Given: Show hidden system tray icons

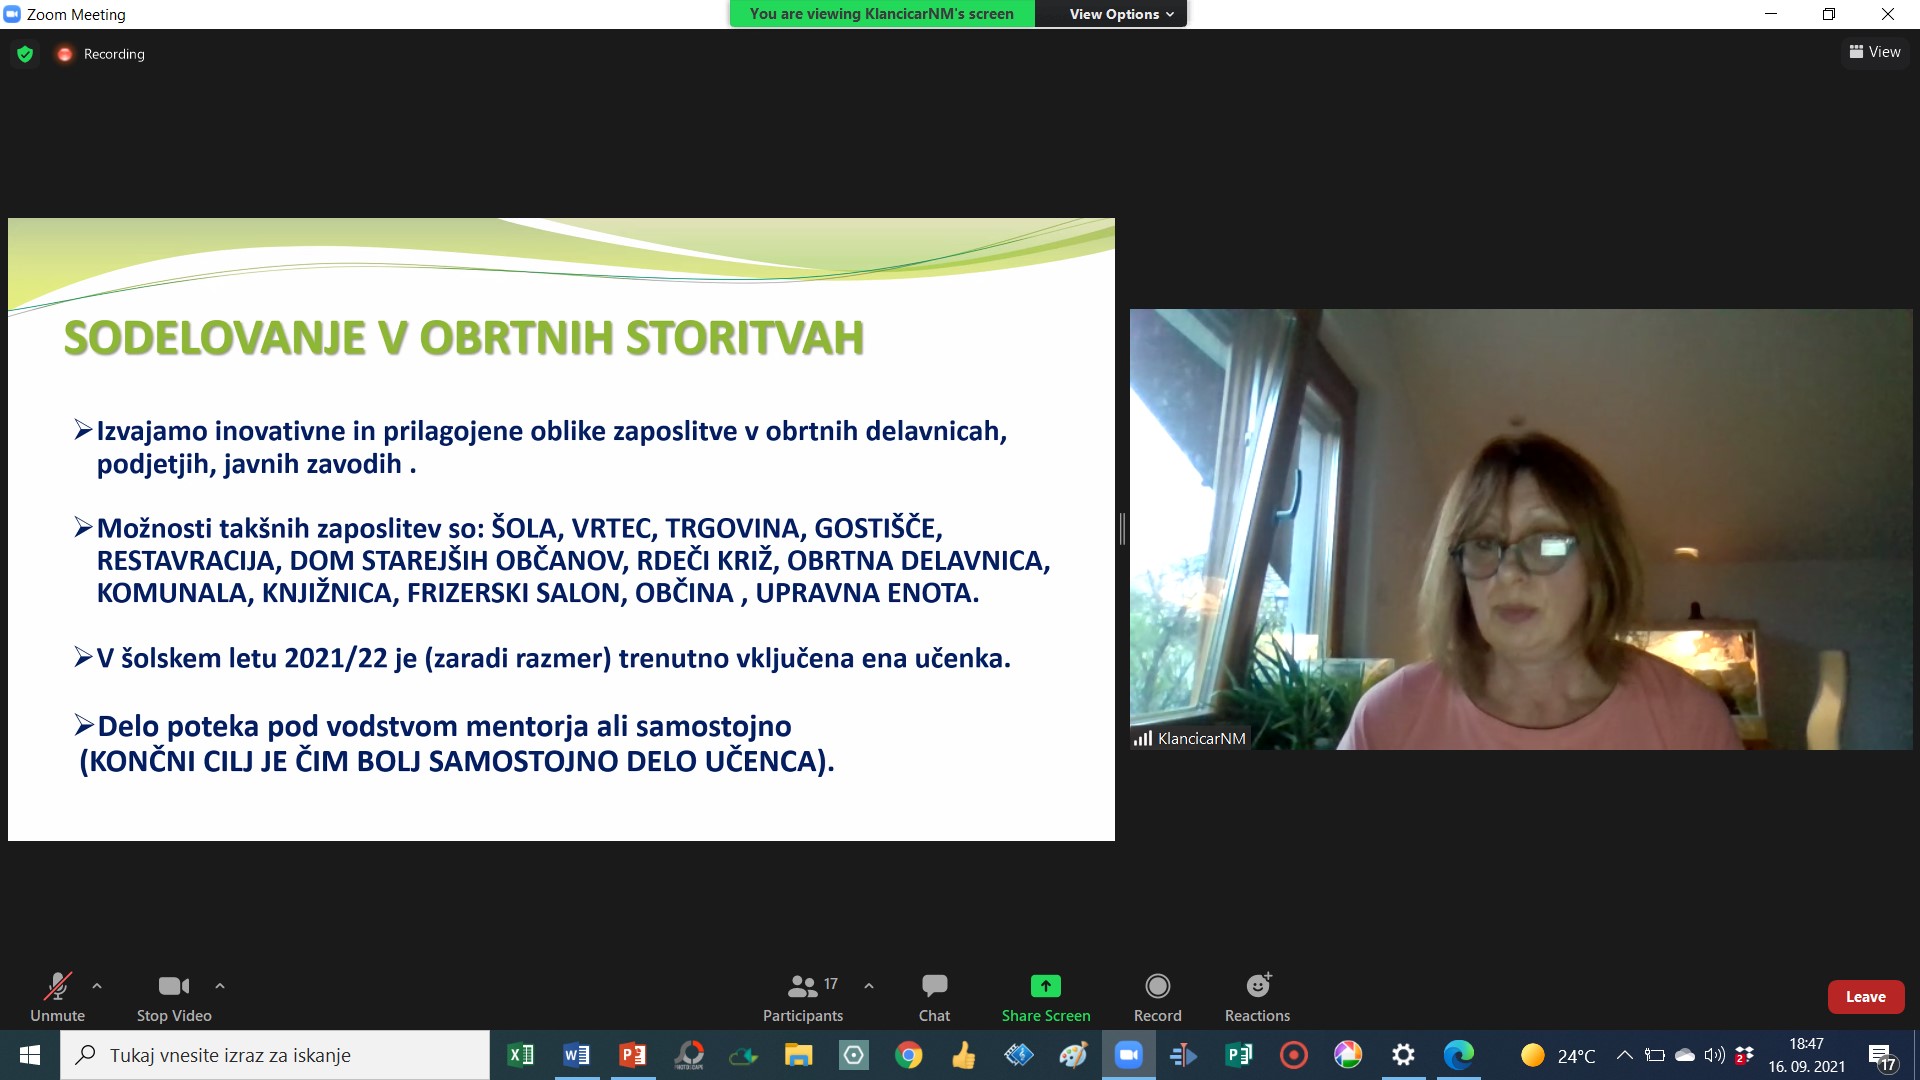Looking at the screenshot, I should tap(1625, 1055).
